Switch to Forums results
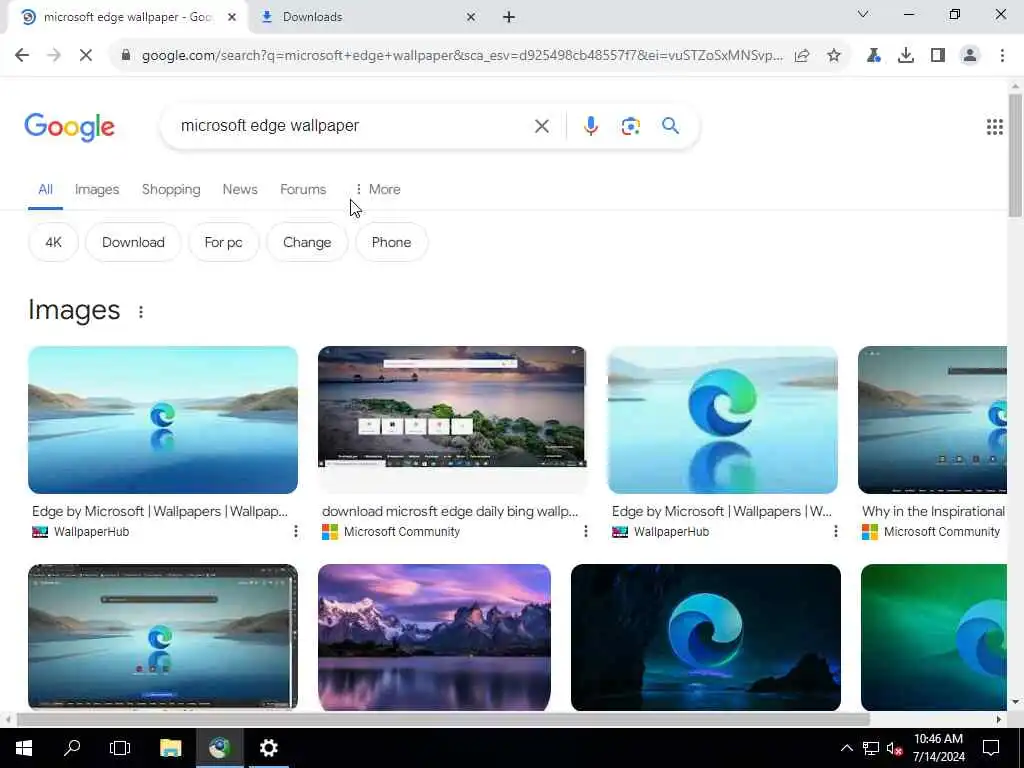Screen dimensions: 1024x768 click(303, 189)
